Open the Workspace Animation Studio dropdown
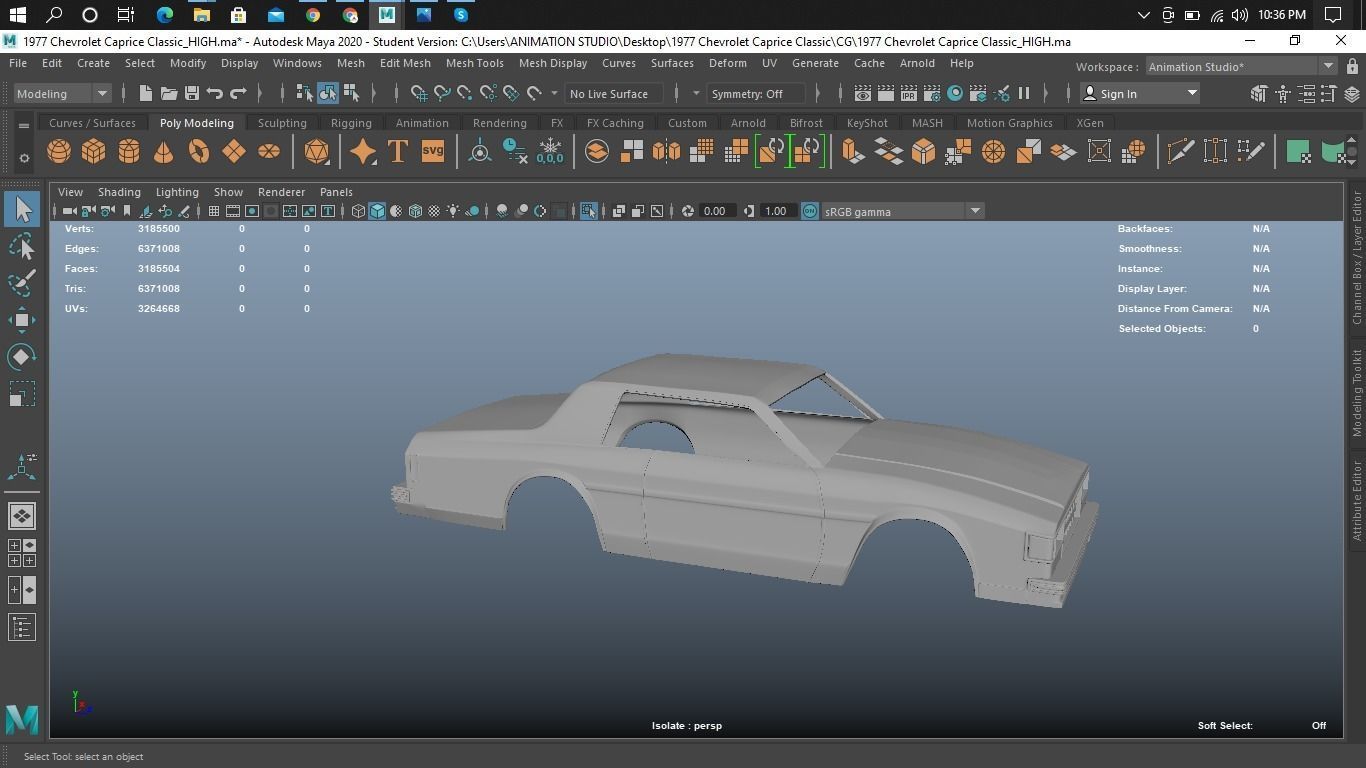1366x768 pixels. 1240,66
